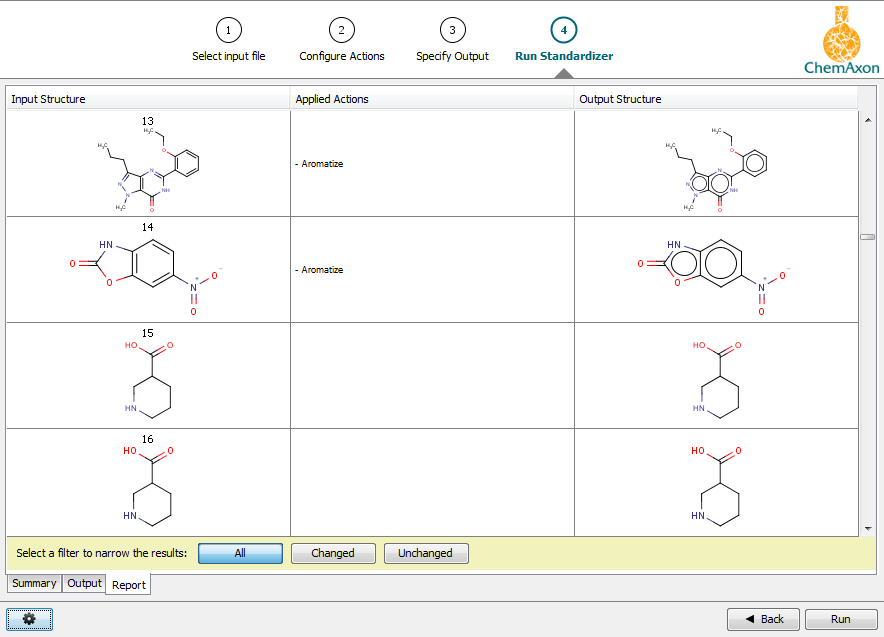The width and height of the screenshot is (884, 637).
Task: Click the step 2 Configure Actions circle
Action: pos(341,30)
